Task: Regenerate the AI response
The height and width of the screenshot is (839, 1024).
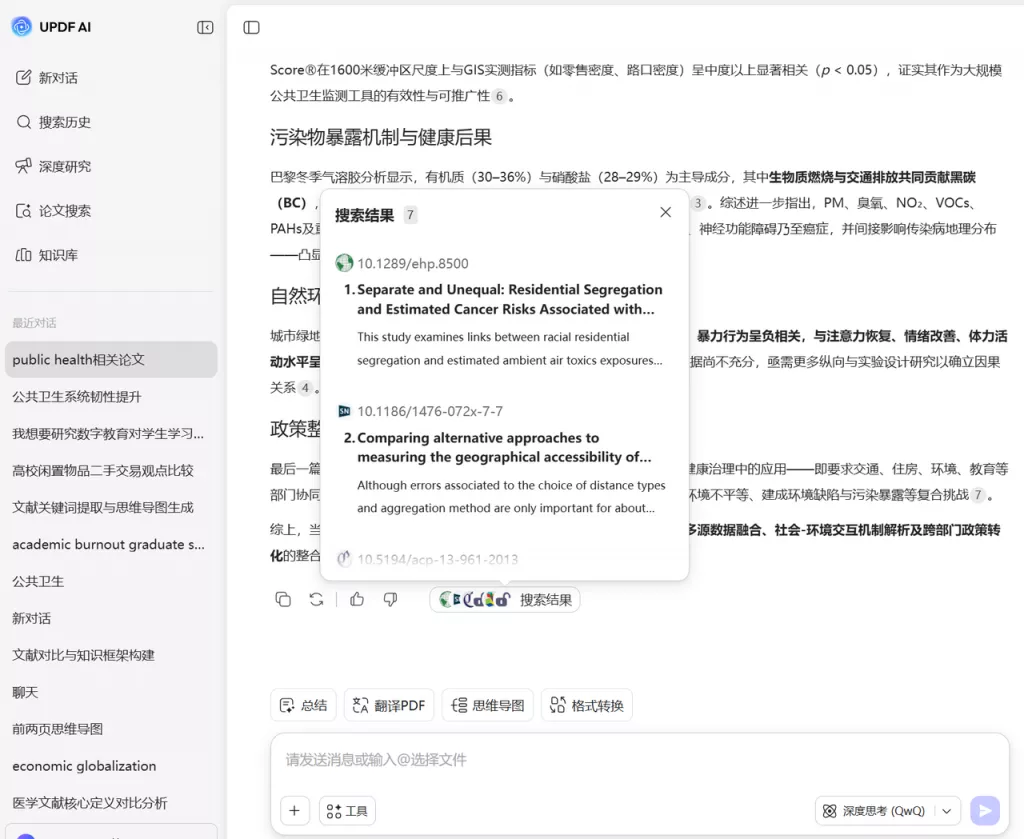Action: [x=316, y=599]
